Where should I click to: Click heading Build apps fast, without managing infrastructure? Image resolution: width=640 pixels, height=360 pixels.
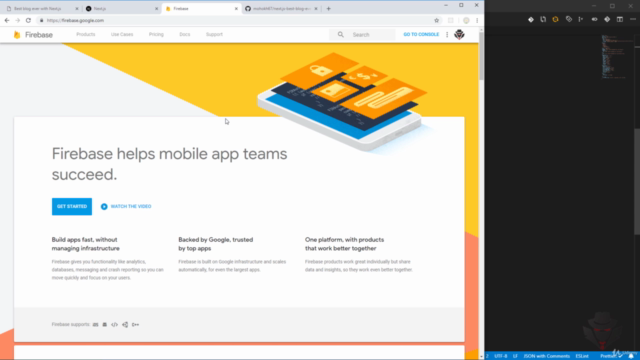[x=86, y=244]
